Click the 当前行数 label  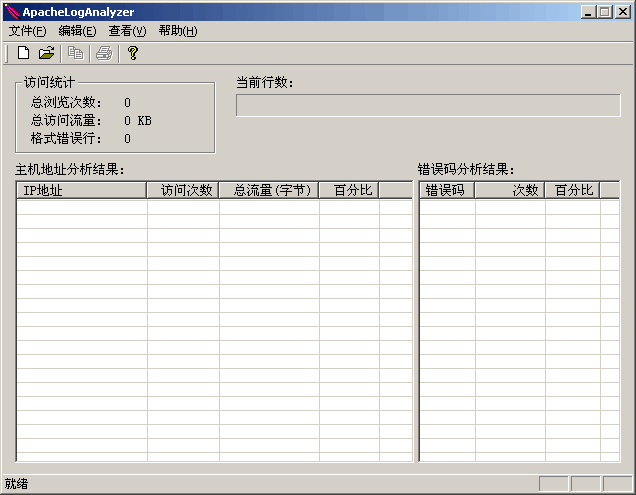[264, 82]
